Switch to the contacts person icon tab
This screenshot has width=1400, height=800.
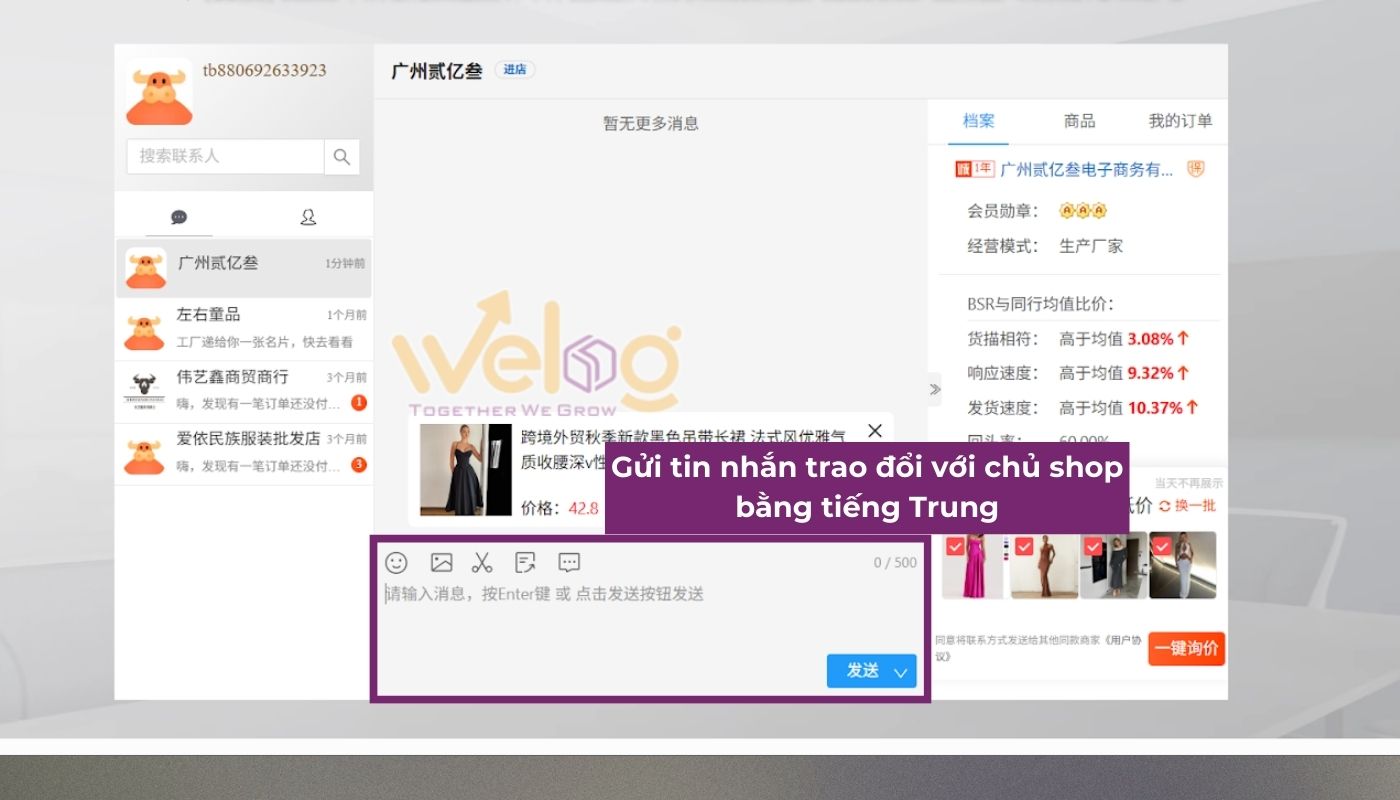tap(308, 217)
